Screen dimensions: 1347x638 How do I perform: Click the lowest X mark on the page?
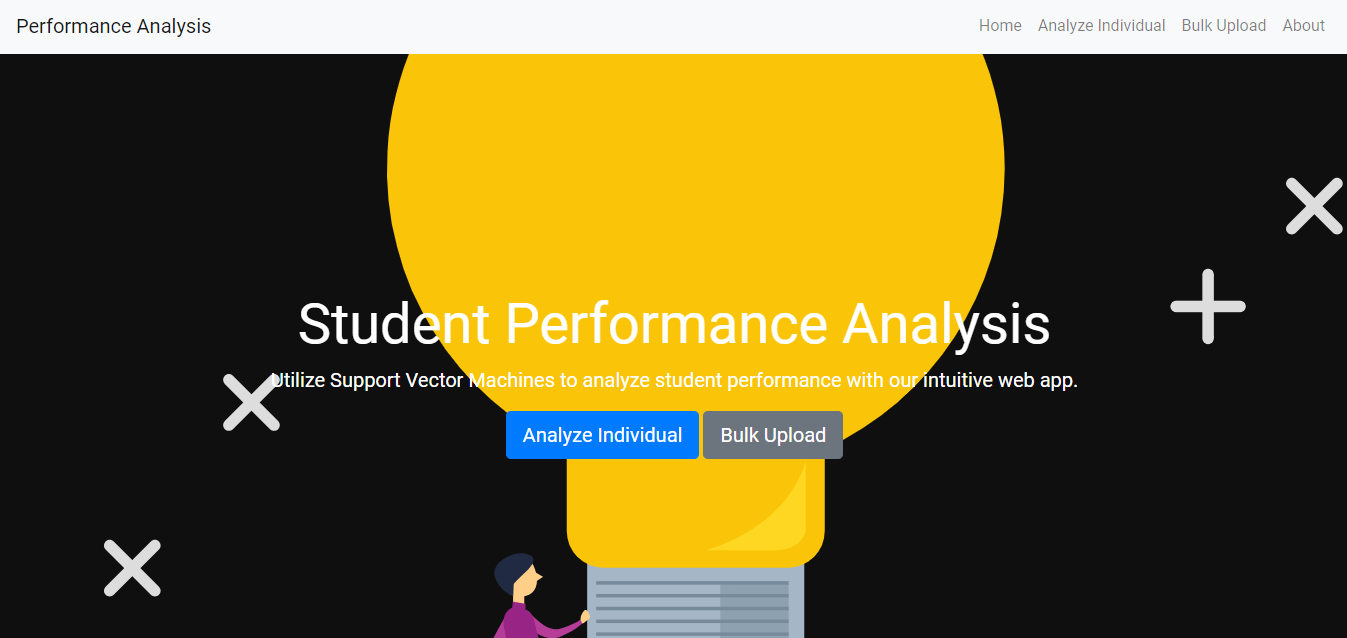click(132, 568)
